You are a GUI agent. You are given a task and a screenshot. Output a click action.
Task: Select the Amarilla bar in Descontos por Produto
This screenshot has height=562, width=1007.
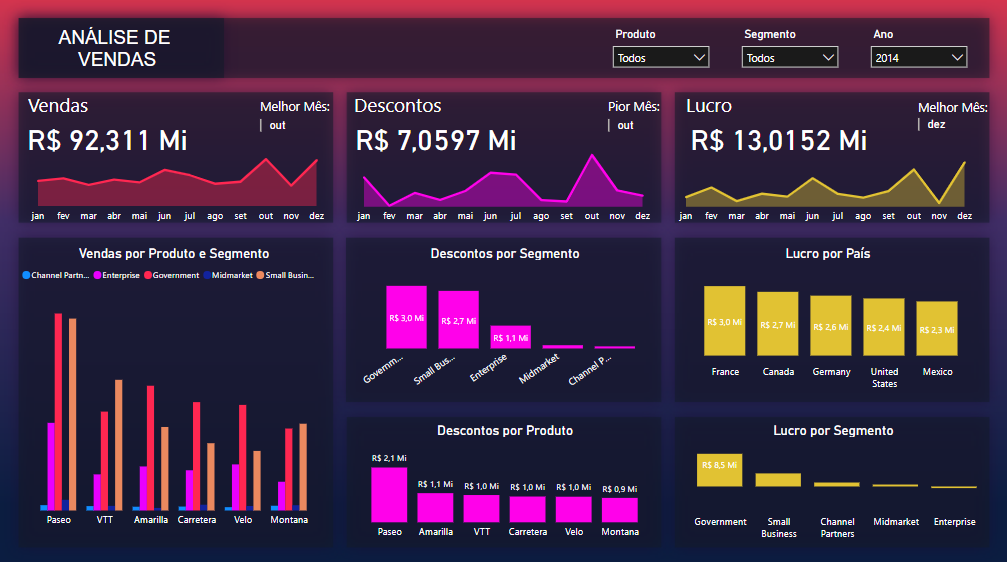(435, 507)
